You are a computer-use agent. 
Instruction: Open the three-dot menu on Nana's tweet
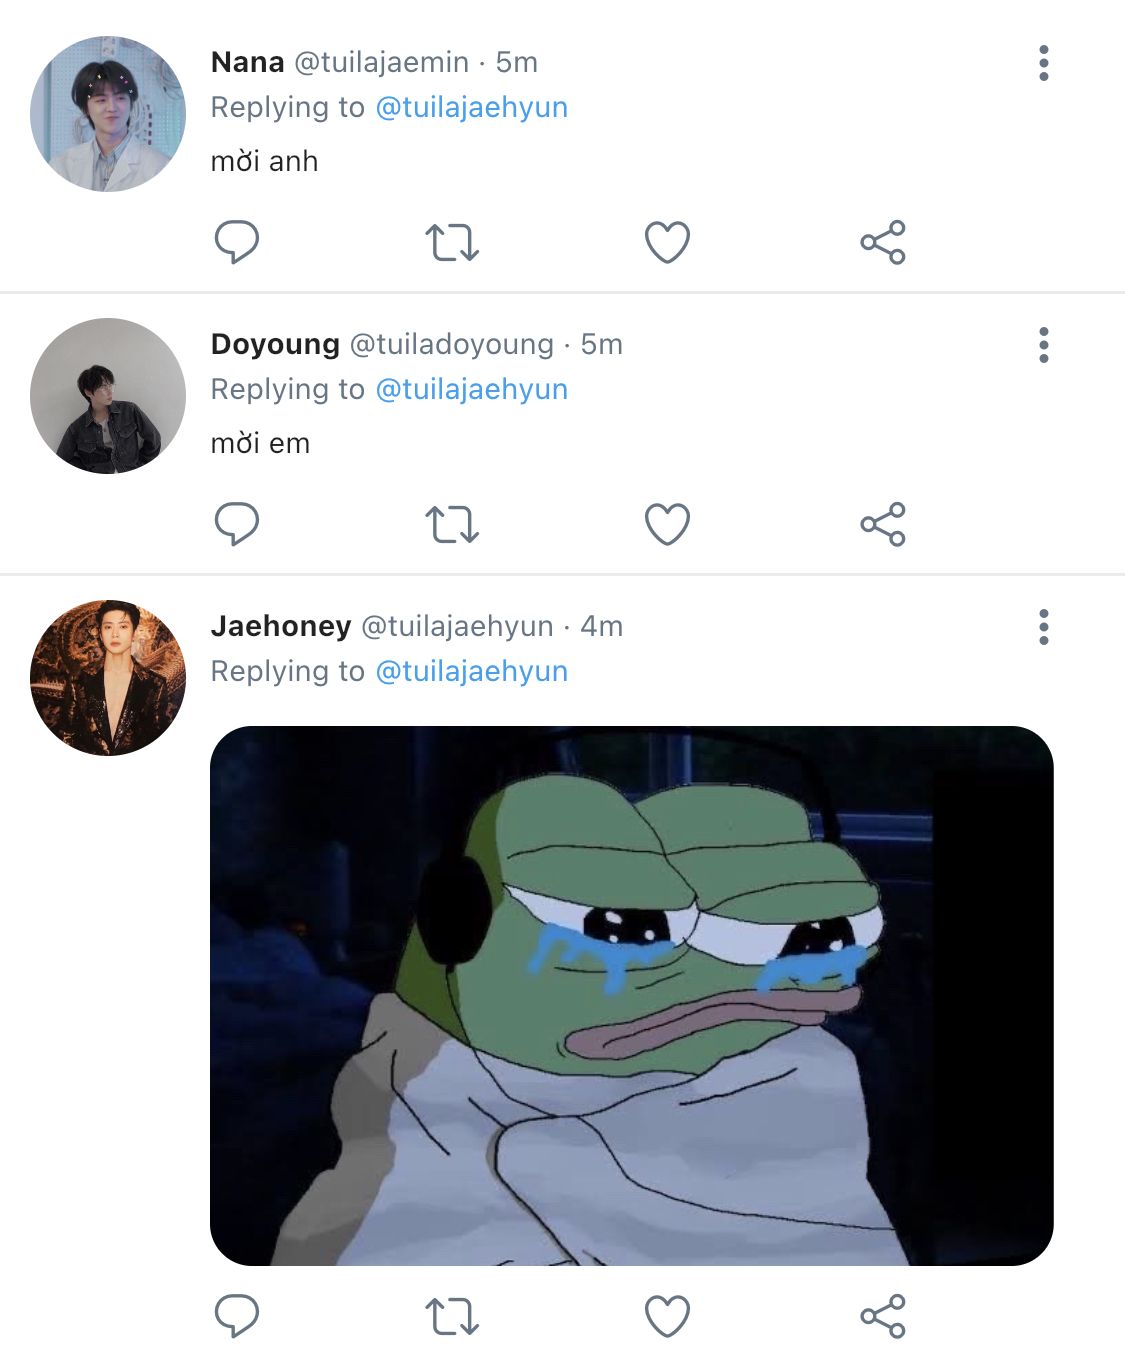(x=1044, y=63)
